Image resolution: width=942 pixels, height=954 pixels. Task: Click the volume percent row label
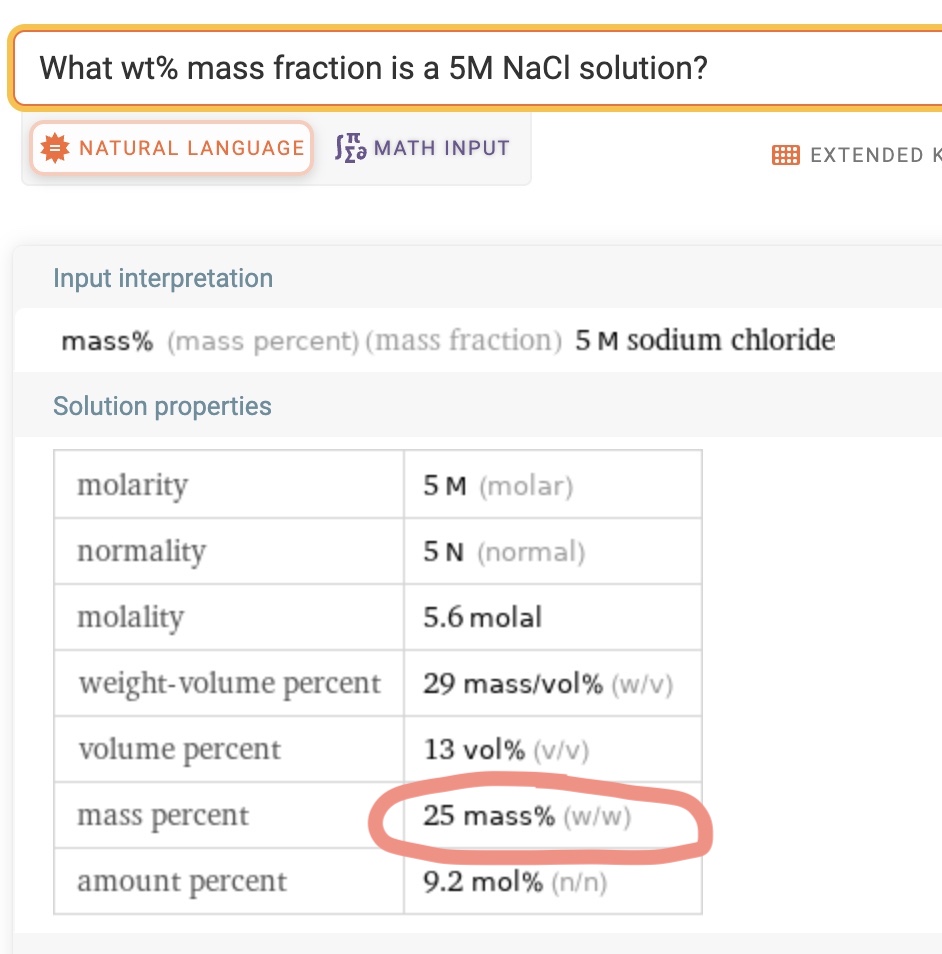click(179, 749)
